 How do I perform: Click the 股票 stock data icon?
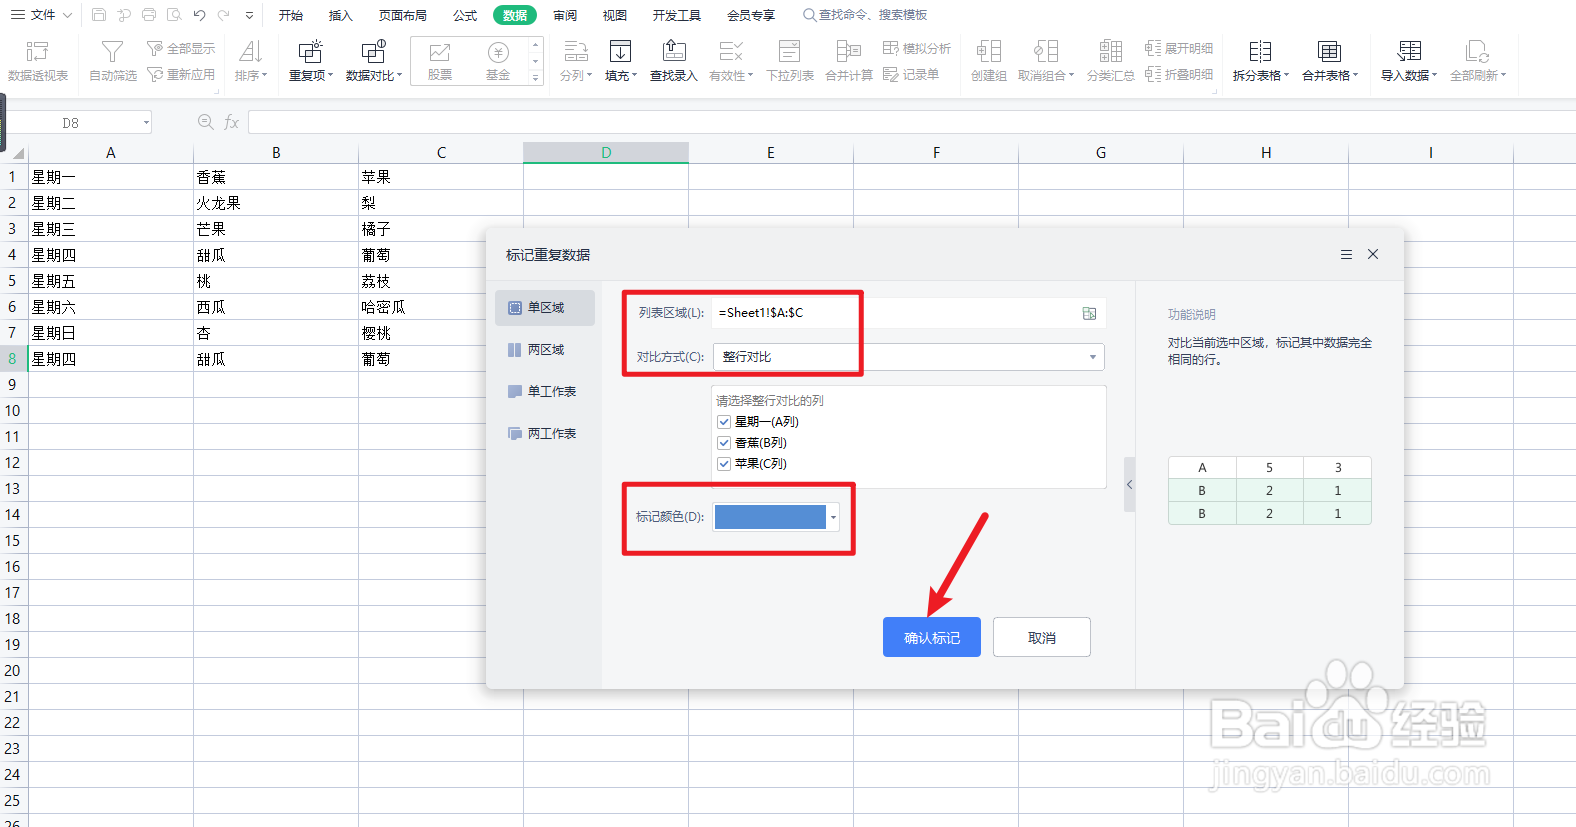[440, 52]
